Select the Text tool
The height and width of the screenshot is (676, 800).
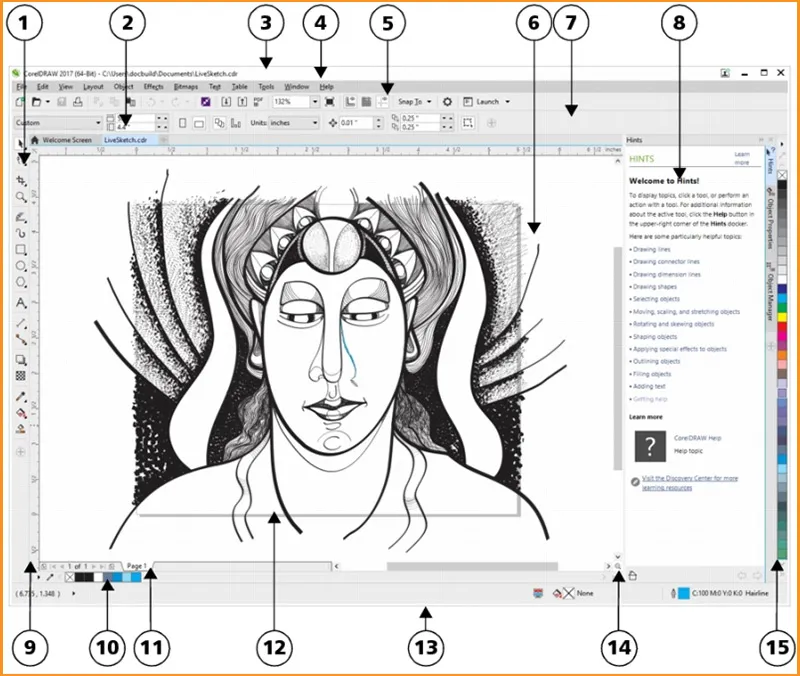coord(21,302)
